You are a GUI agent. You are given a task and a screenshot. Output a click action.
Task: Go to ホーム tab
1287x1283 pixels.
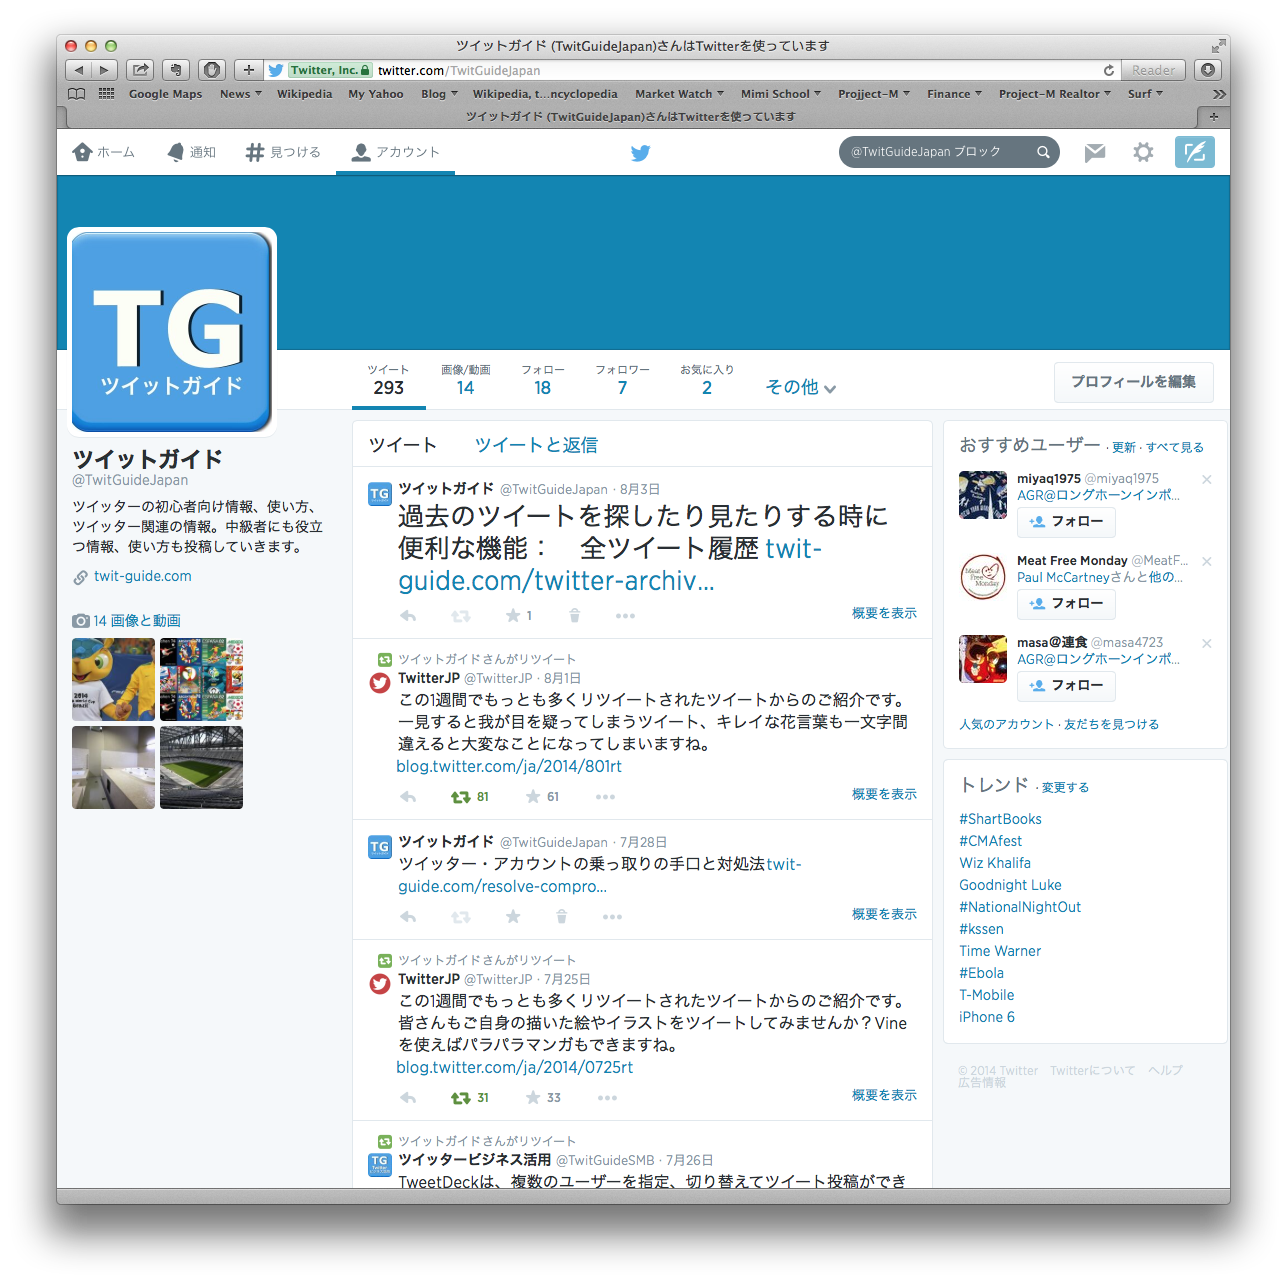[x=104, y=152]
